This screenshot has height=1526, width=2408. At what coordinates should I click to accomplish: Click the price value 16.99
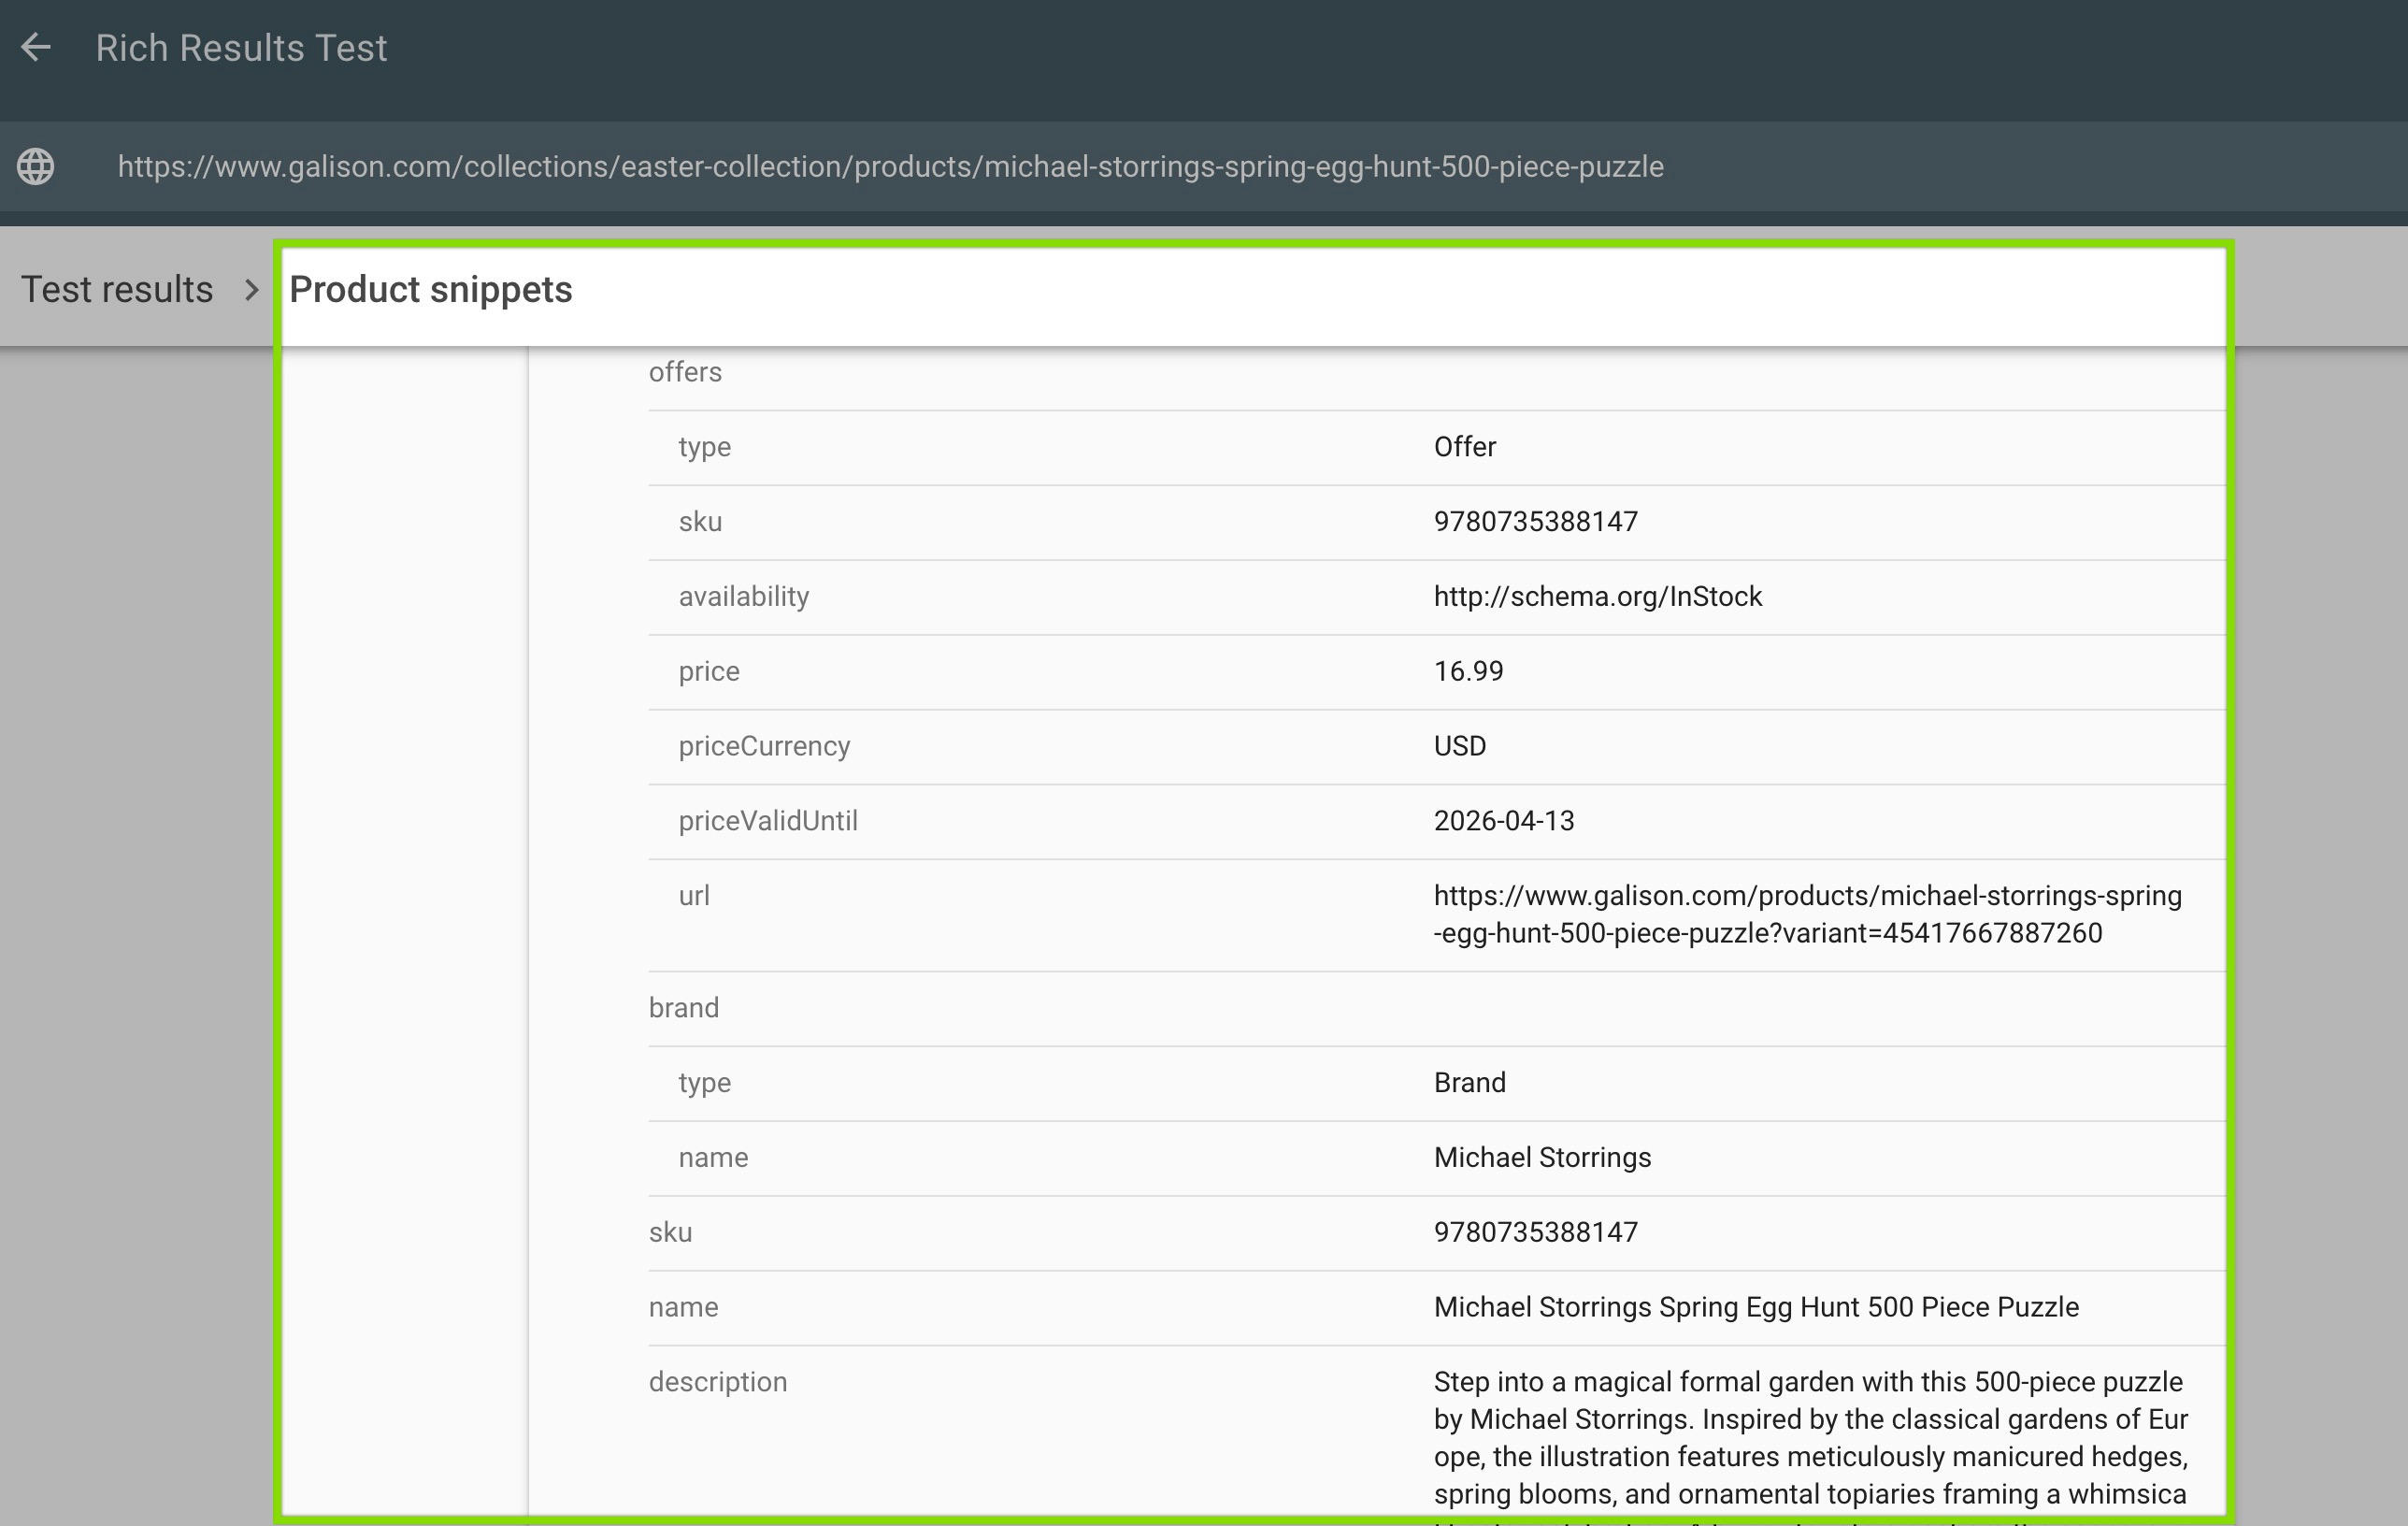coord(1469,671)
